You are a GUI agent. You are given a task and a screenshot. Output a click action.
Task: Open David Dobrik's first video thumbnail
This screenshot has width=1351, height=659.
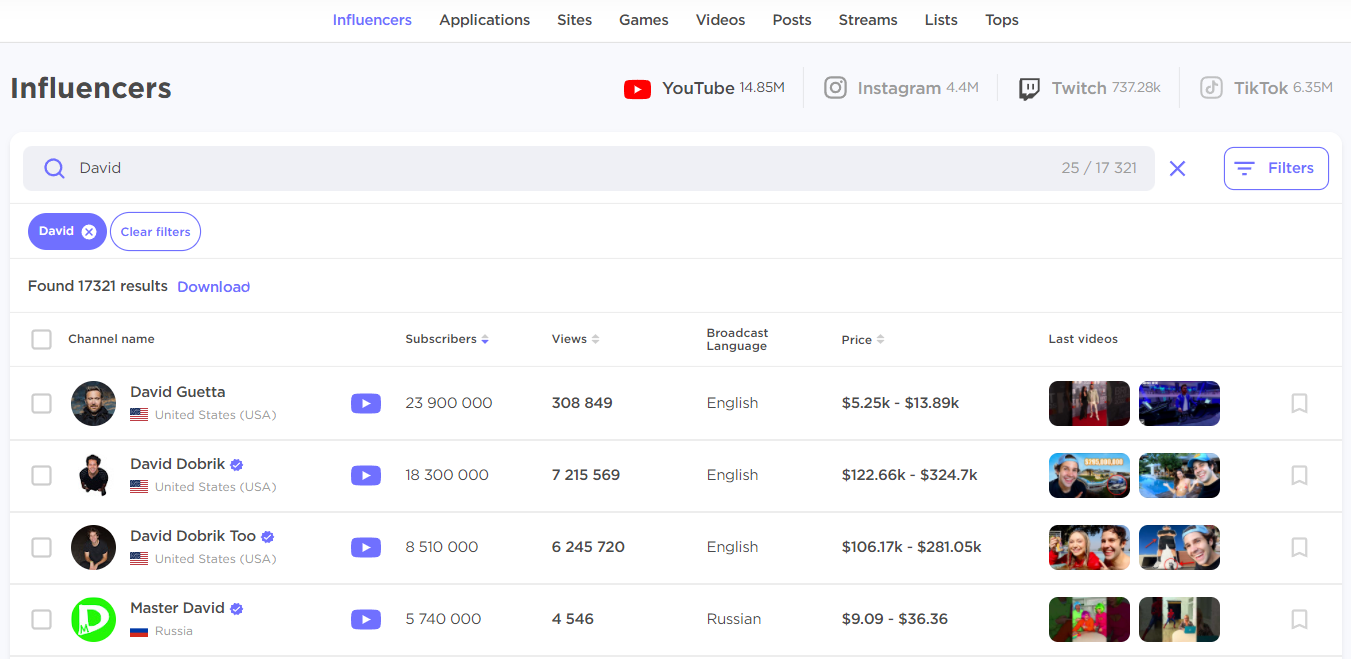click(1090, 476)
